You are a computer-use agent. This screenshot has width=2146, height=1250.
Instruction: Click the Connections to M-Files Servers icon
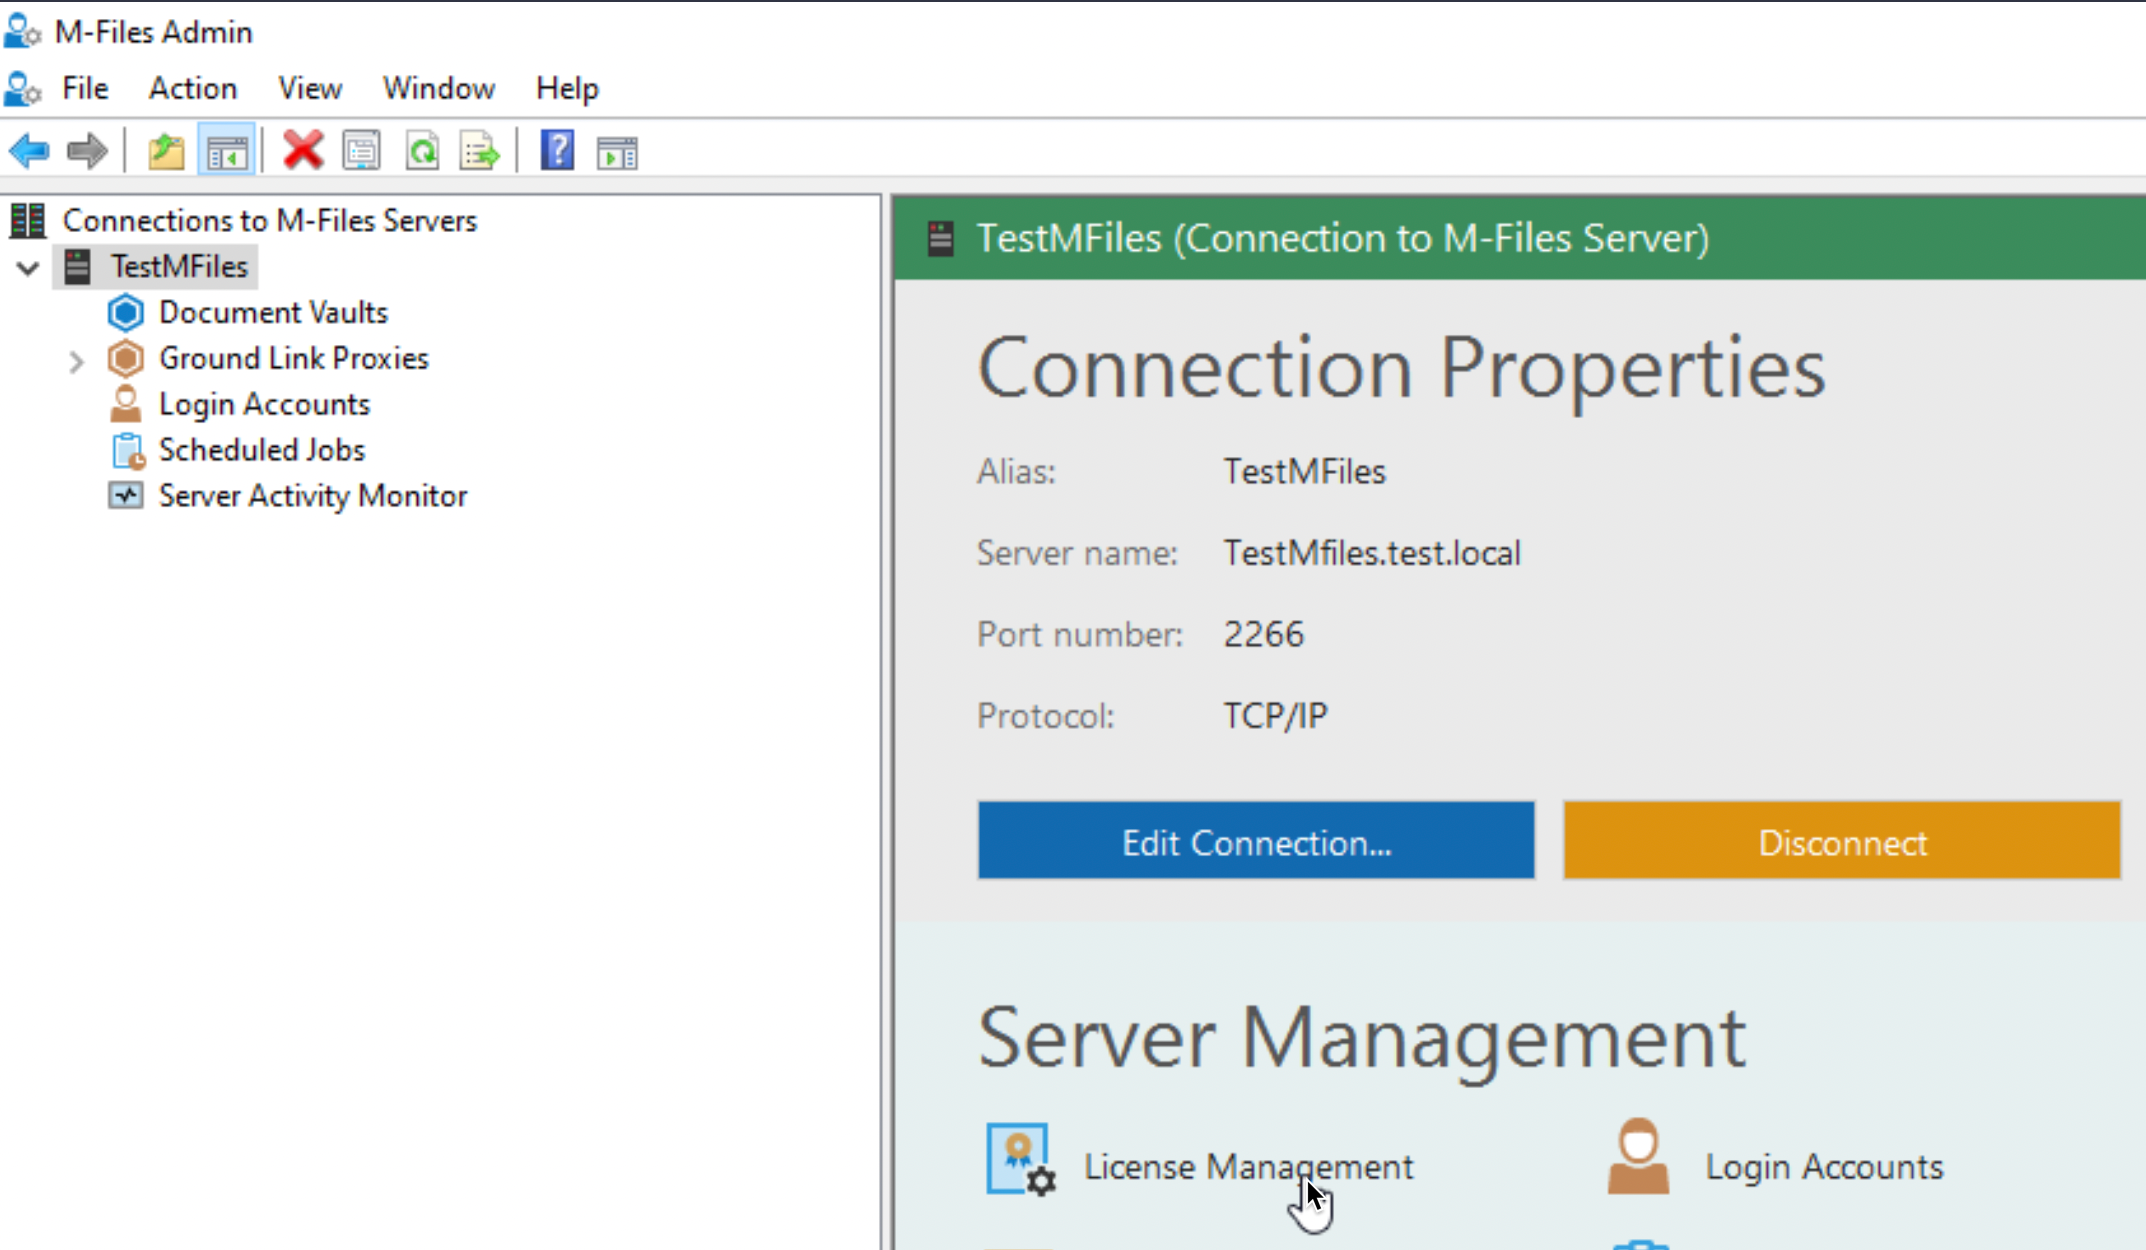(x=28, y=220)
